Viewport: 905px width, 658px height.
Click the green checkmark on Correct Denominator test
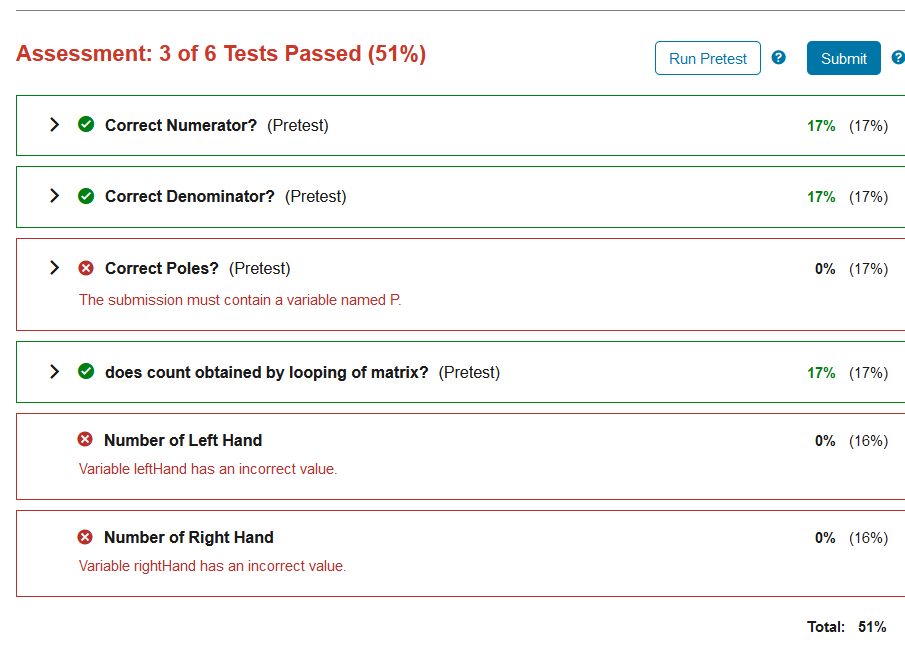coord(86,196)
